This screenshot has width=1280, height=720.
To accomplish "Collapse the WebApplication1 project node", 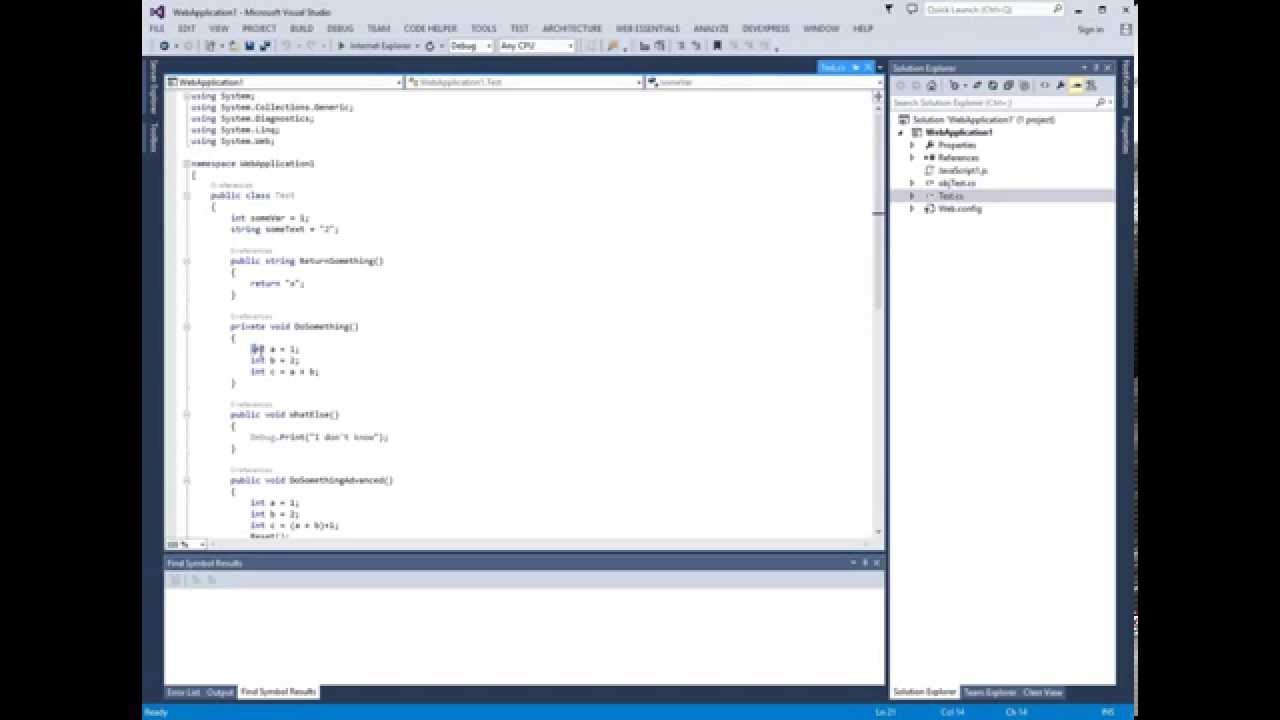I will tap(901, 132).
